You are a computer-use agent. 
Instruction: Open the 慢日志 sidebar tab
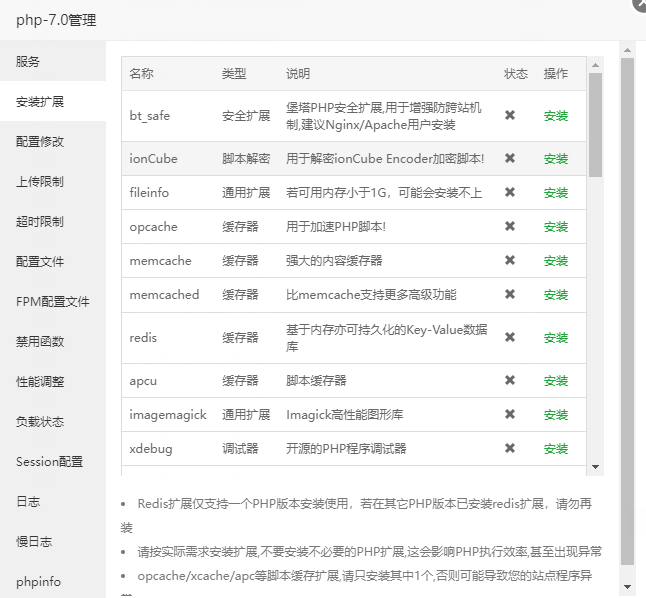(x=53, y=541)
